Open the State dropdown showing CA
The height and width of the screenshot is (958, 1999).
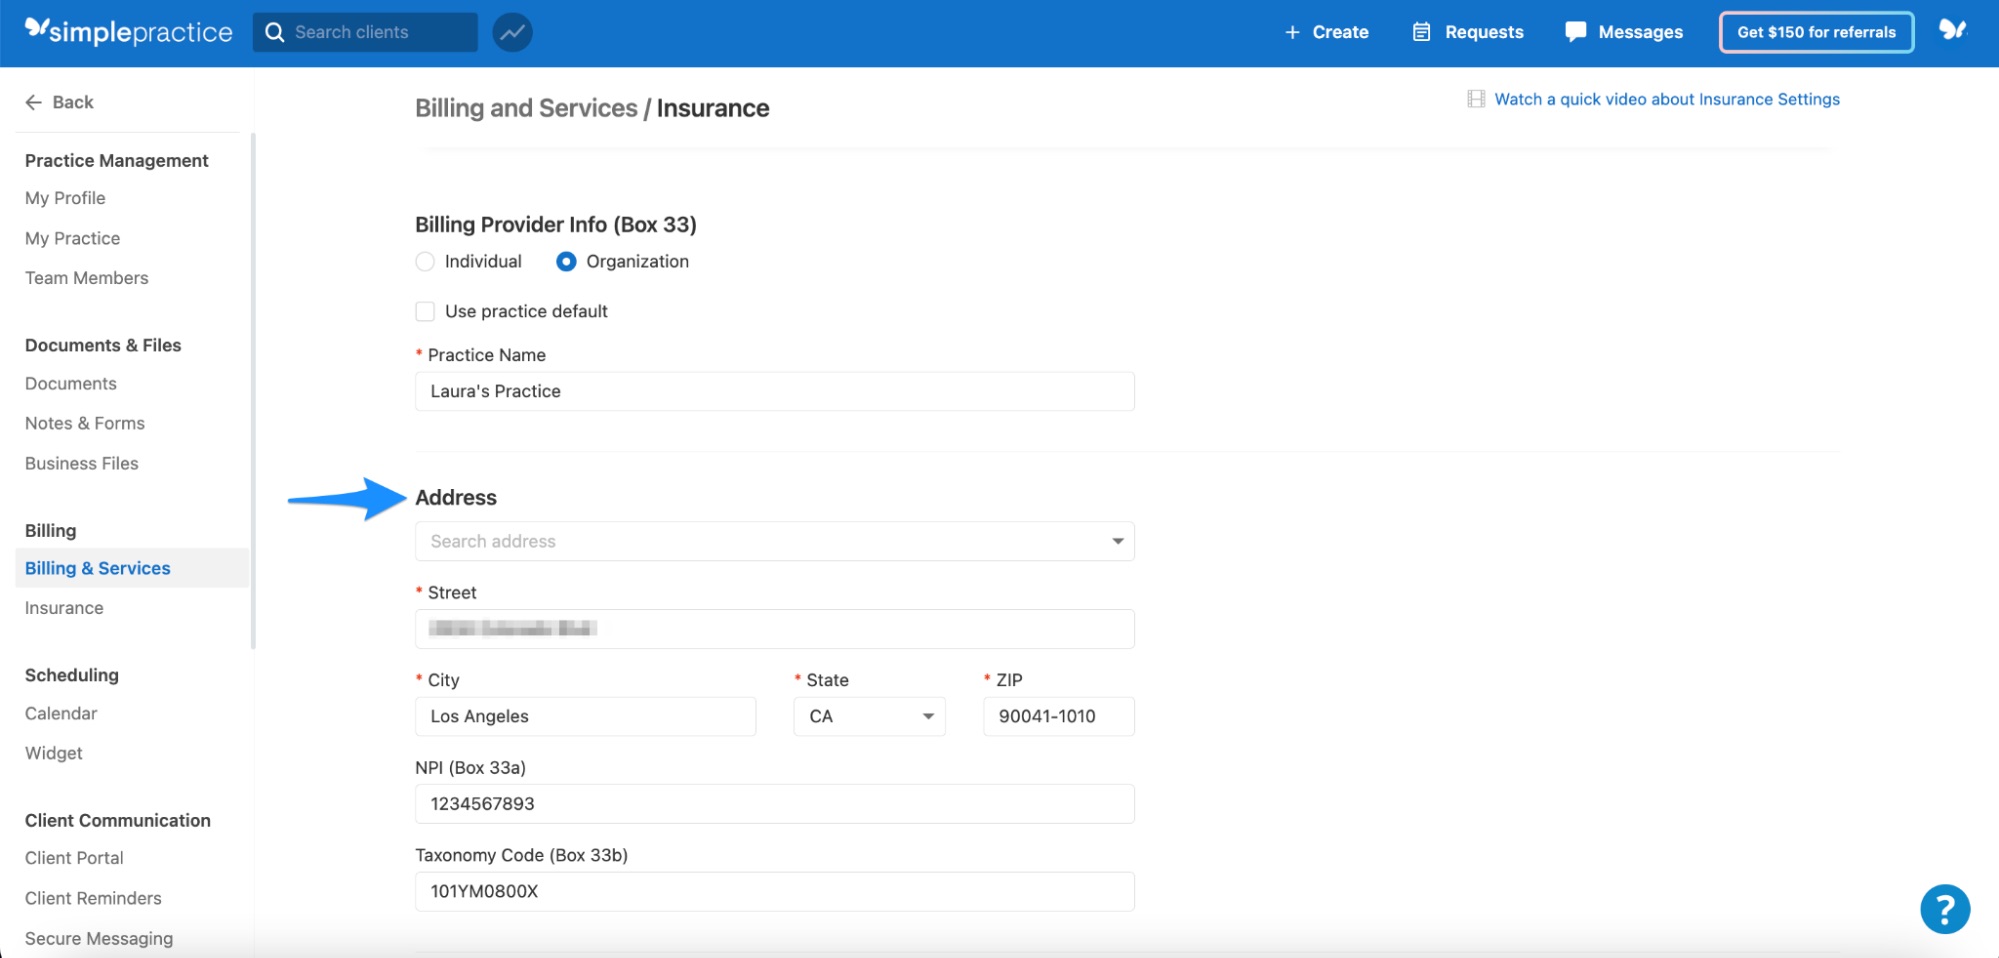(867, 716)
